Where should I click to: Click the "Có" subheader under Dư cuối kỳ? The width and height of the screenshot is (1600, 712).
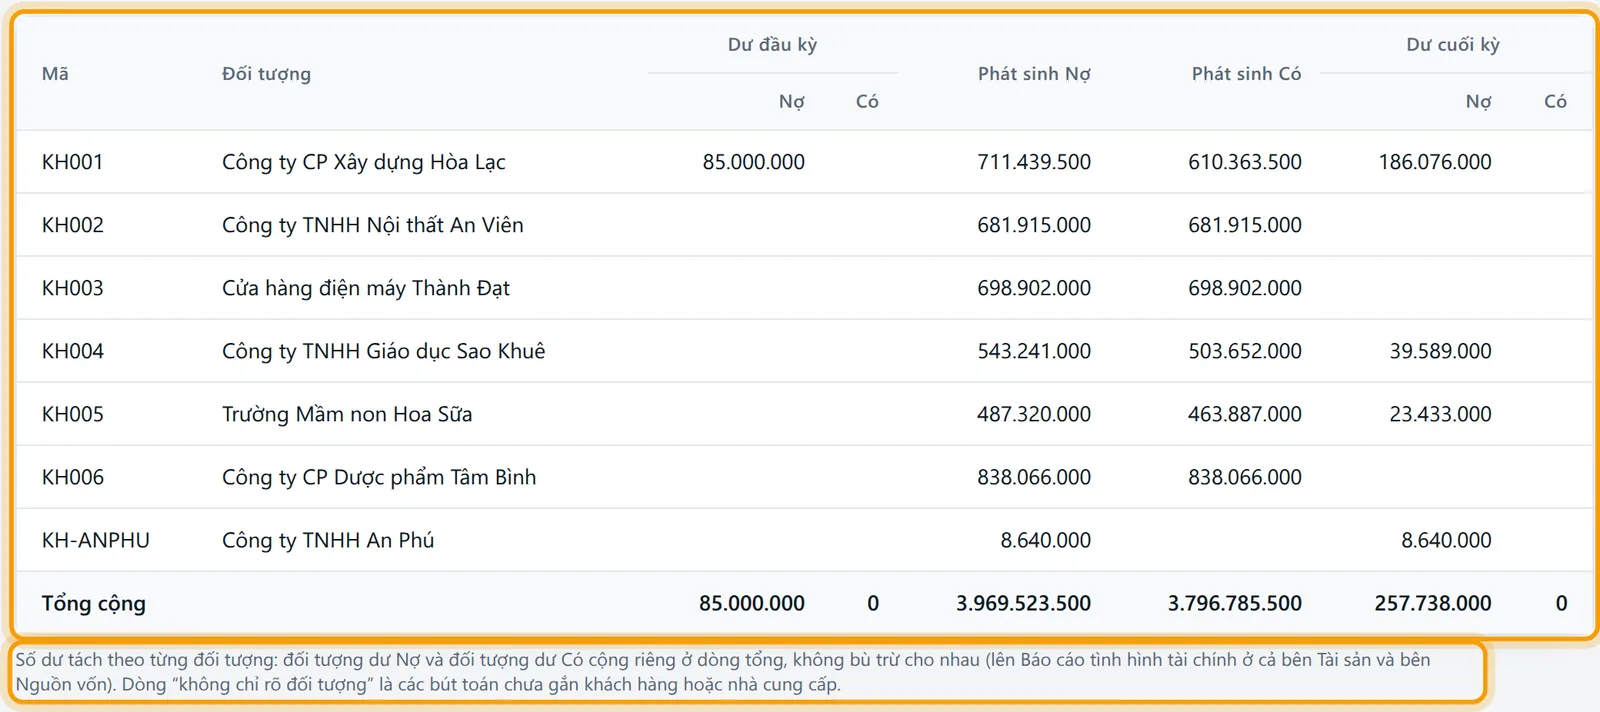[1555, 101]
